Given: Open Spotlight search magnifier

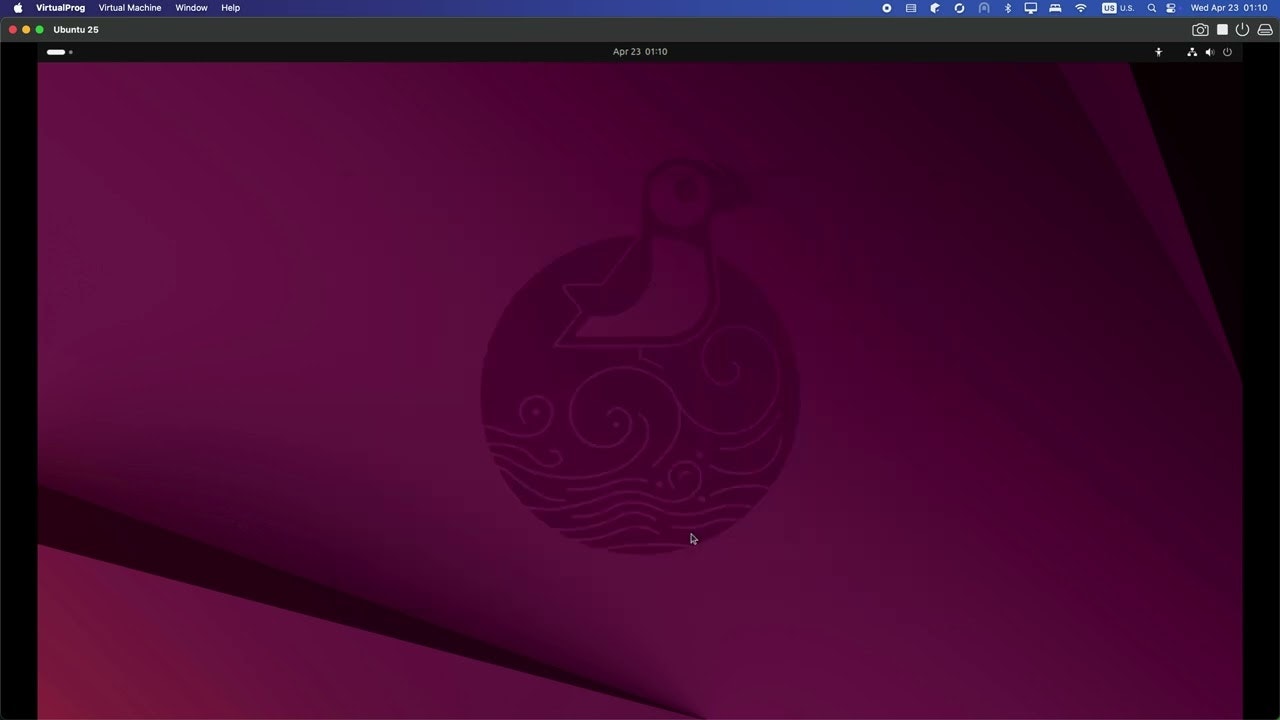Looking at the screenshot, I should [x=1152, y=8].
